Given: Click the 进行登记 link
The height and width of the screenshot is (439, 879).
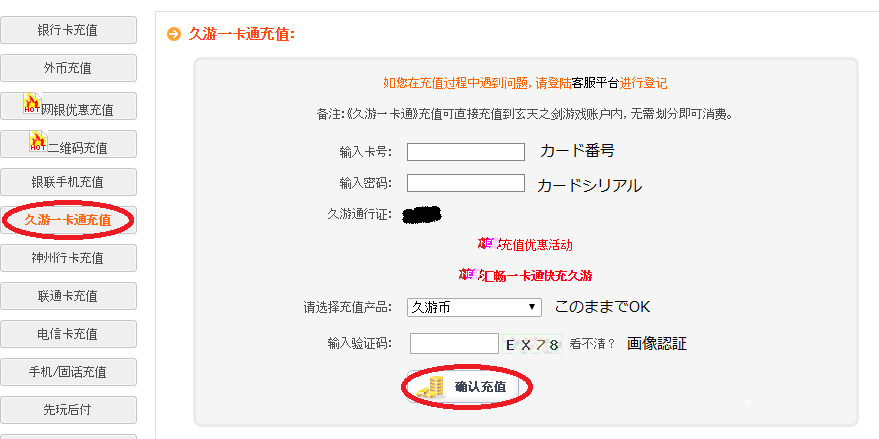Looking at the screenshot, I should 643,83.
